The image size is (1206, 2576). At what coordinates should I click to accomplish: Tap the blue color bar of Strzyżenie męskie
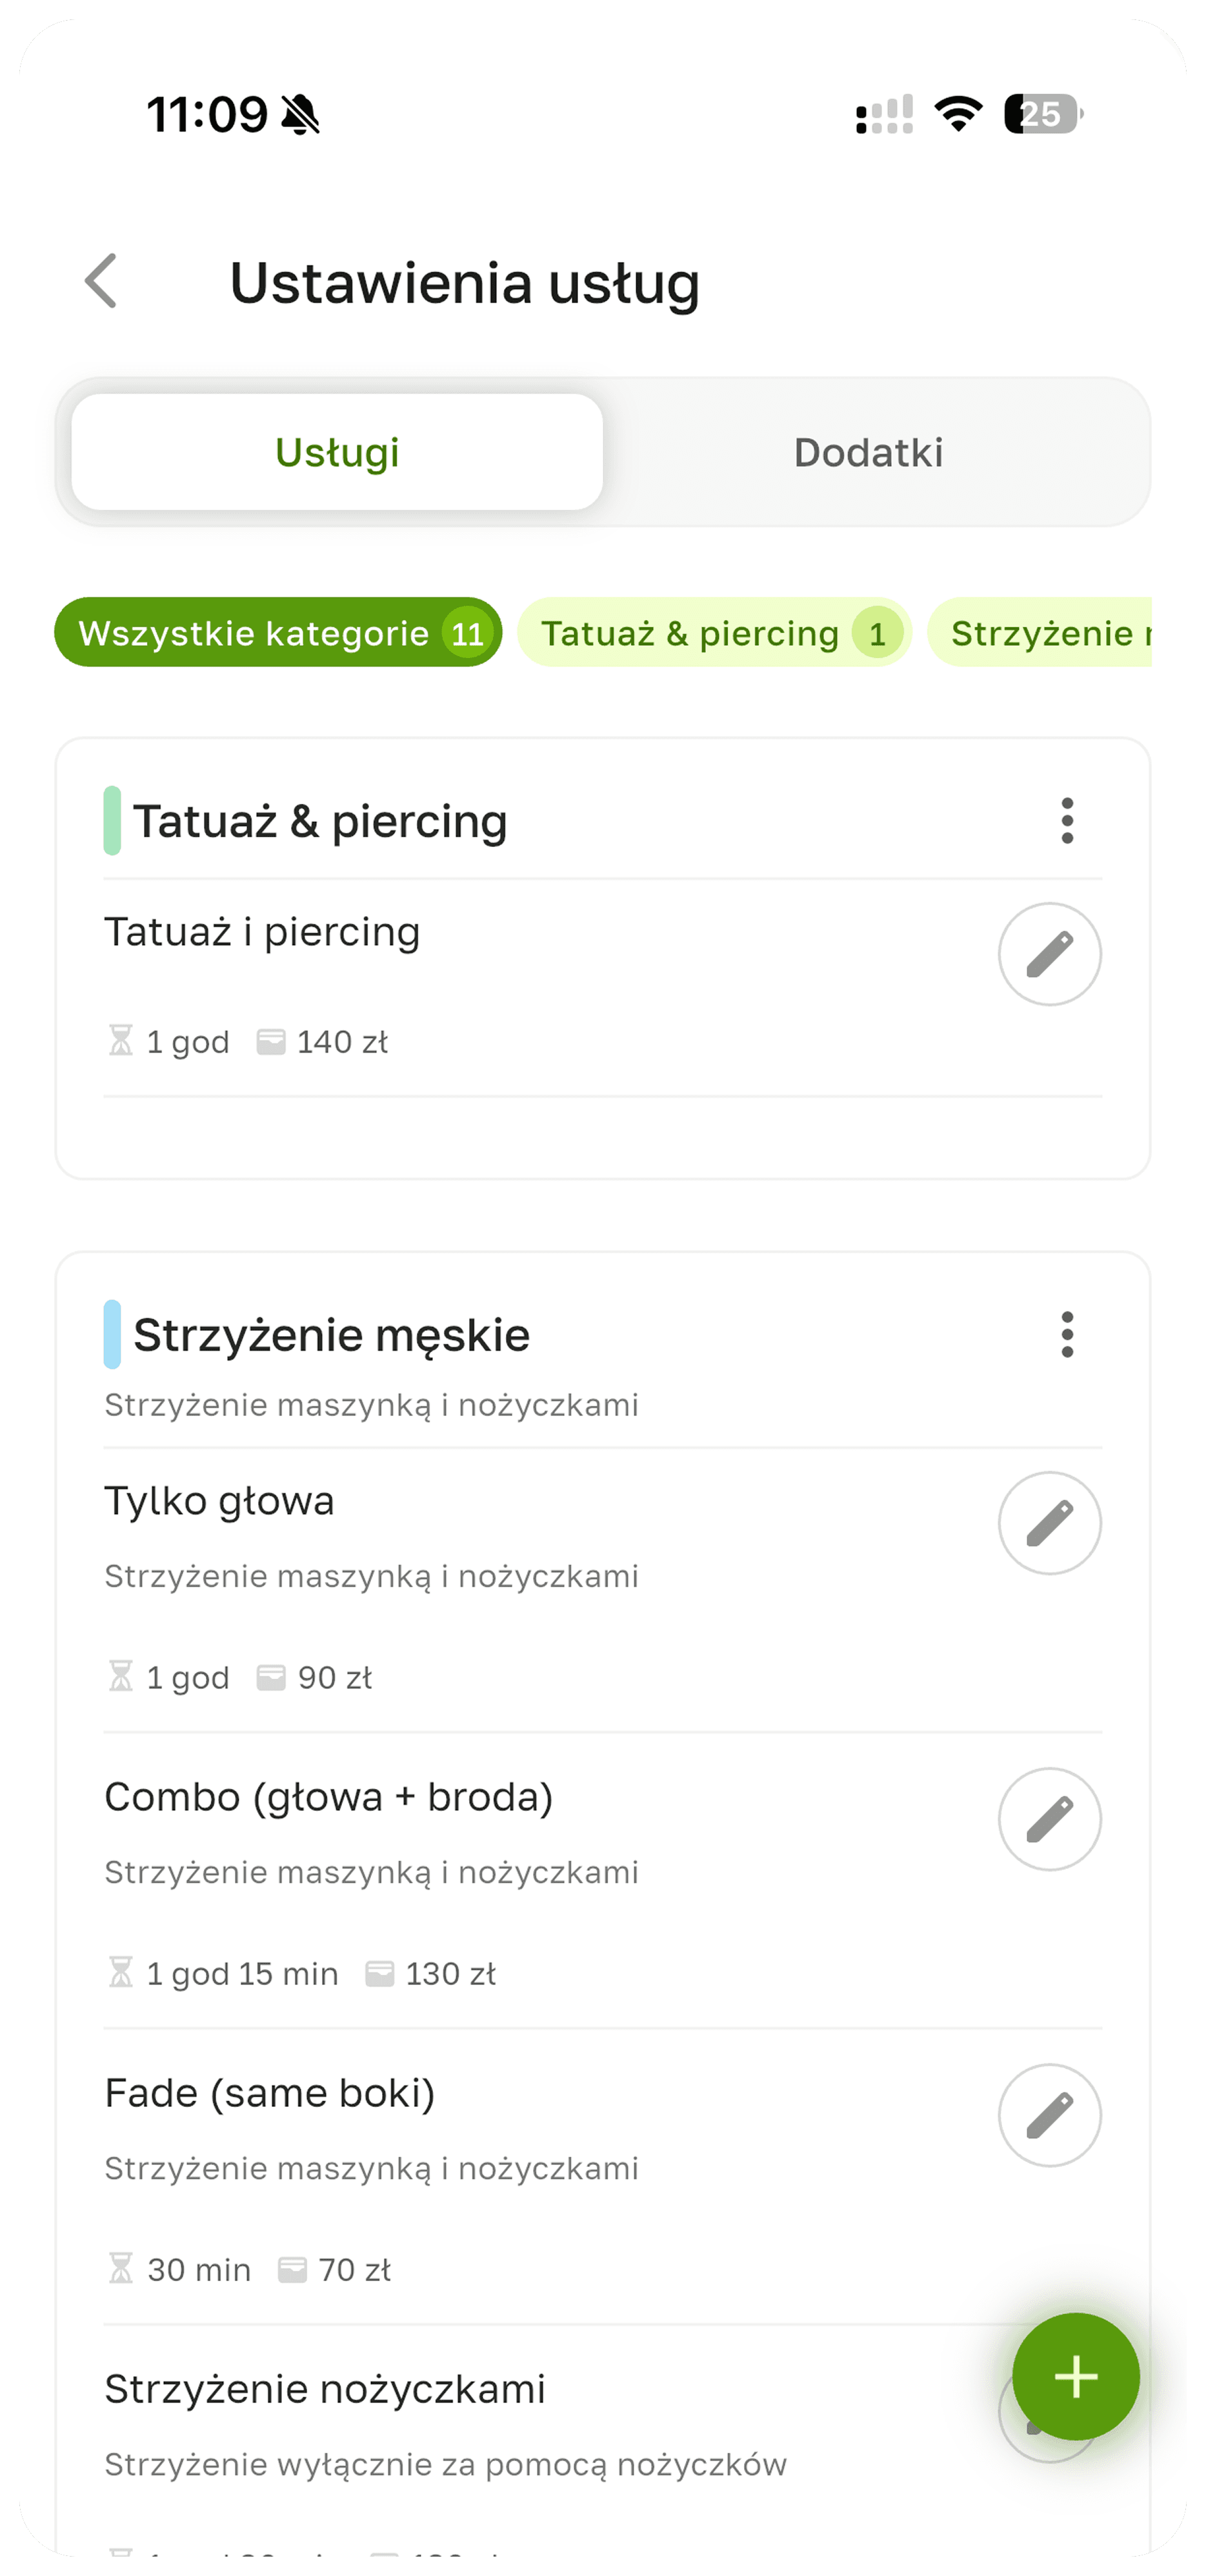tap(112, 1335)
